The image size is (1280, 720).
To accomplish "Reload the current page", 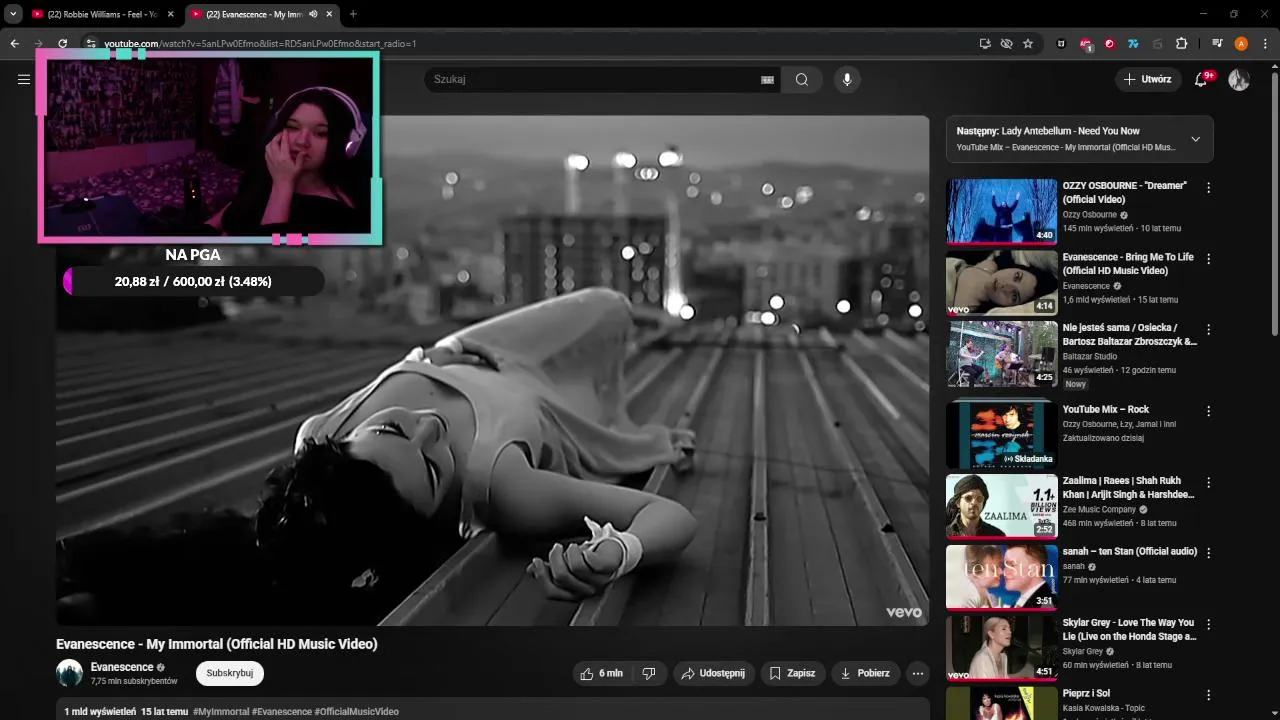I will tap(62, 44).
